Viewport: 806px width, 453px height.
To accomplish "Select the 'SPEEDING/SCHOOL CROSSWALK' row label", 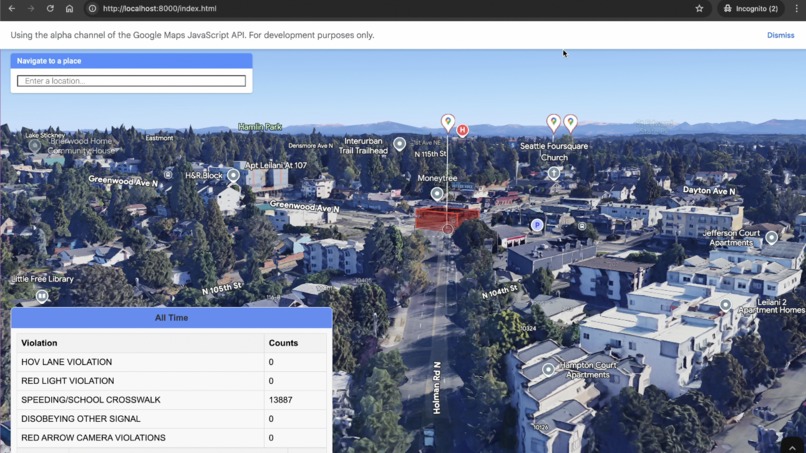I will (x=90, y=400).
